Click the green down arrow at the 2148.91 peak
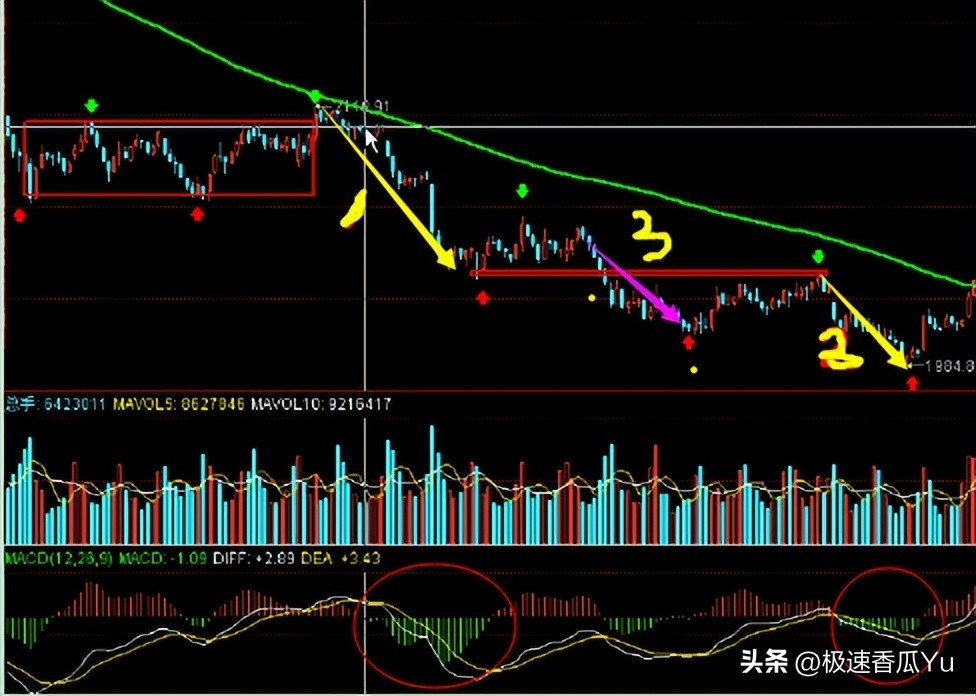The height and width of the screenshot is (696, 976). coord(316,96)
